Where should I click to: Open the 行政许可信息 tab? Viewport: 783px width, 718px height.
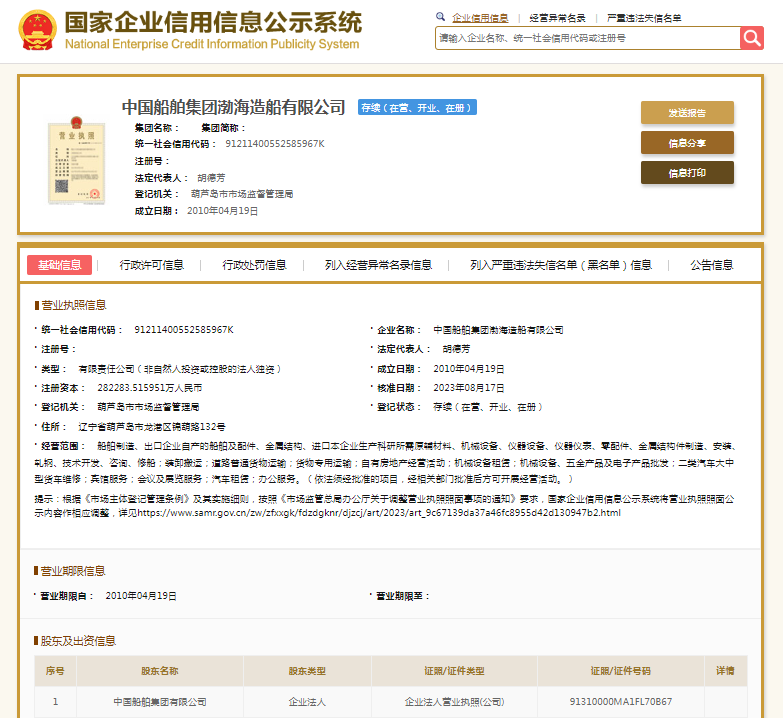[152, 265]
